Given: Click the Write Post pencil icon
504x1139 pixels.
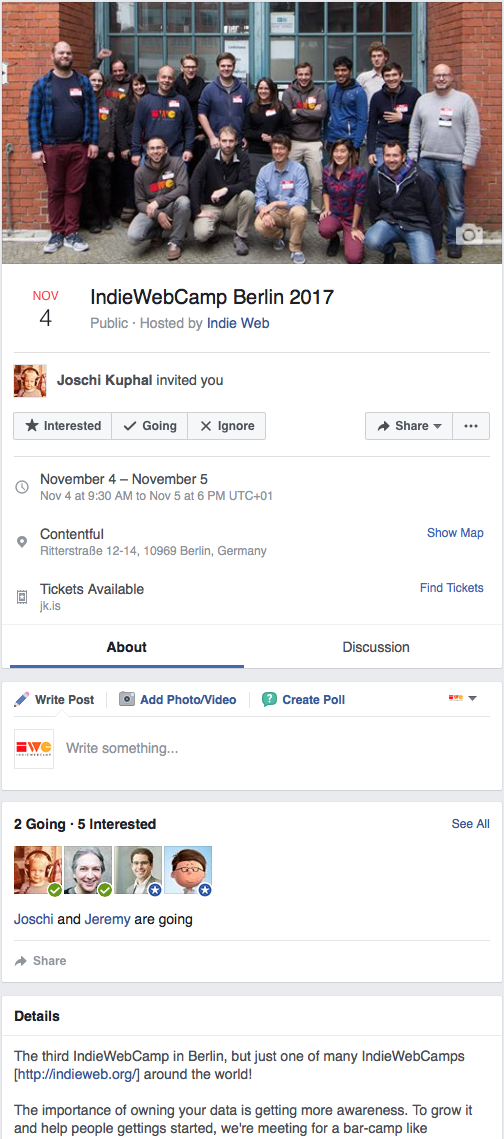Looking at the screenshot, I should (22, 700).
